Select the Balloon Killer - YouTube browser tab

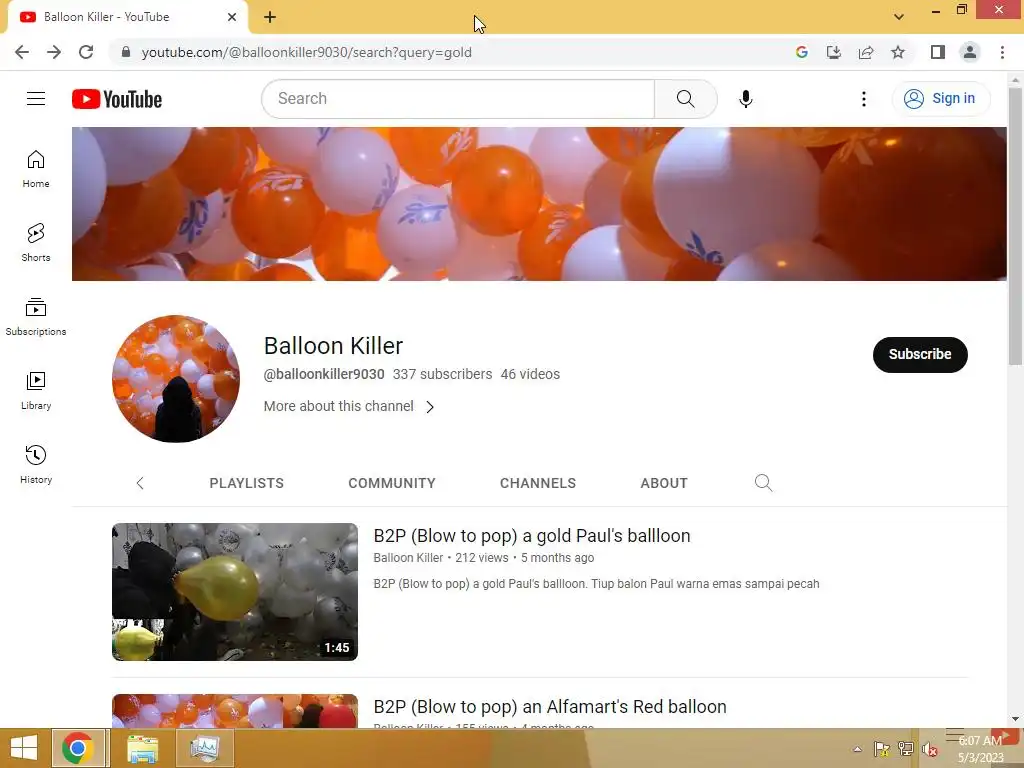[x=127, y=17]
